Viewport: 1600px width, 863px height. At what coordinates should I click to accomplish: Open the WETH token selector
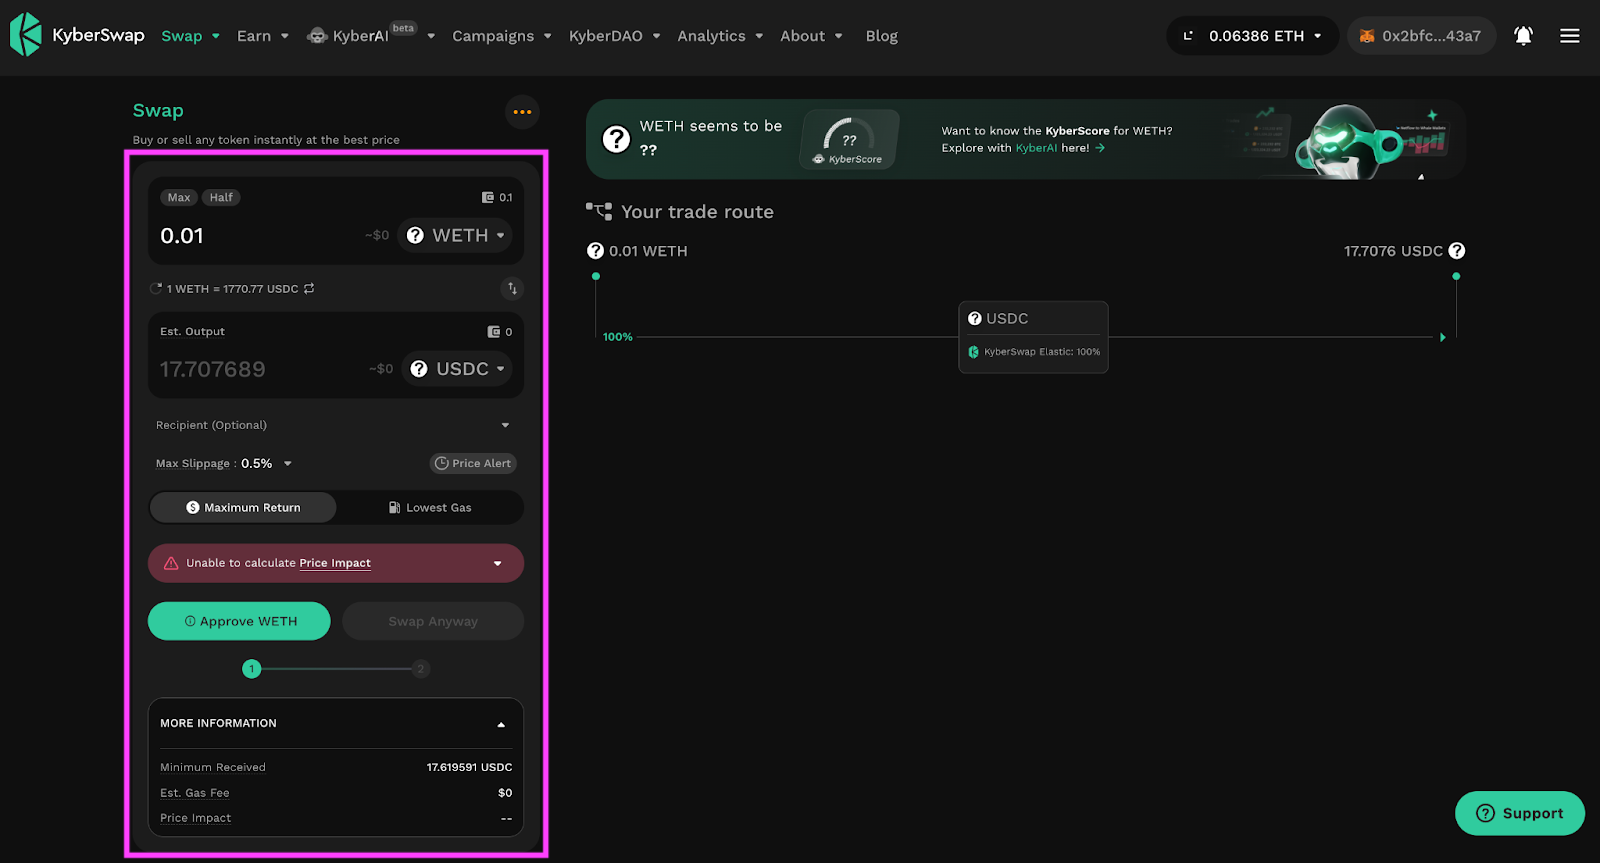[455, 236]
